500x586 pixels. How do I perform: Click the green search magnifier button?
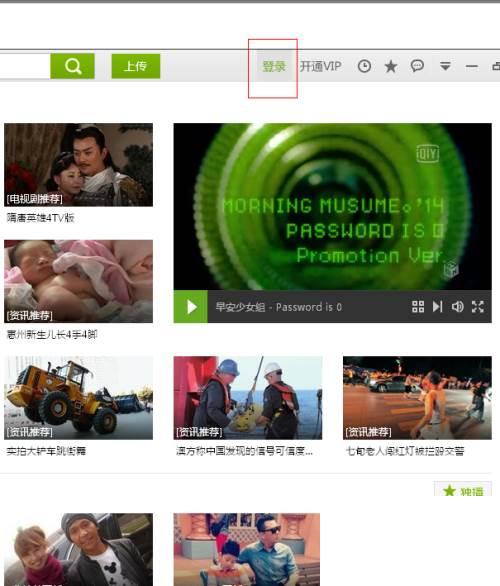point(72,66)
